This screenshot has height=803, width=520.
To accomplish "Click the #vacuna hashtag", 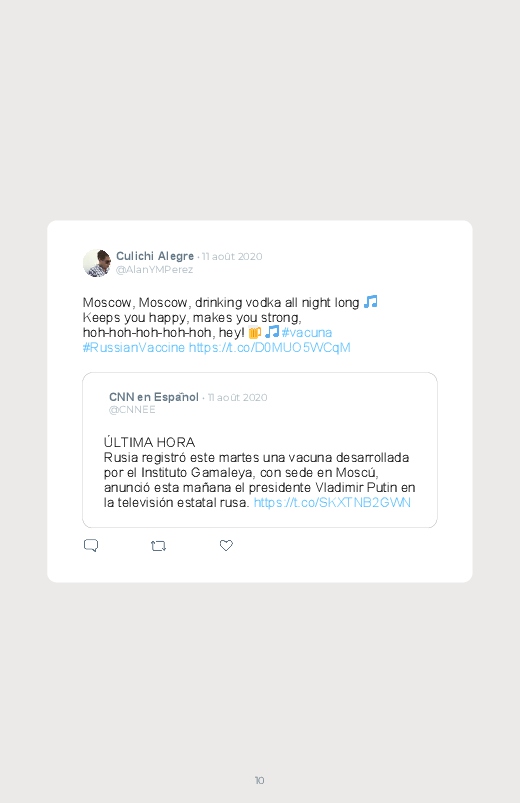I will 306,332.
